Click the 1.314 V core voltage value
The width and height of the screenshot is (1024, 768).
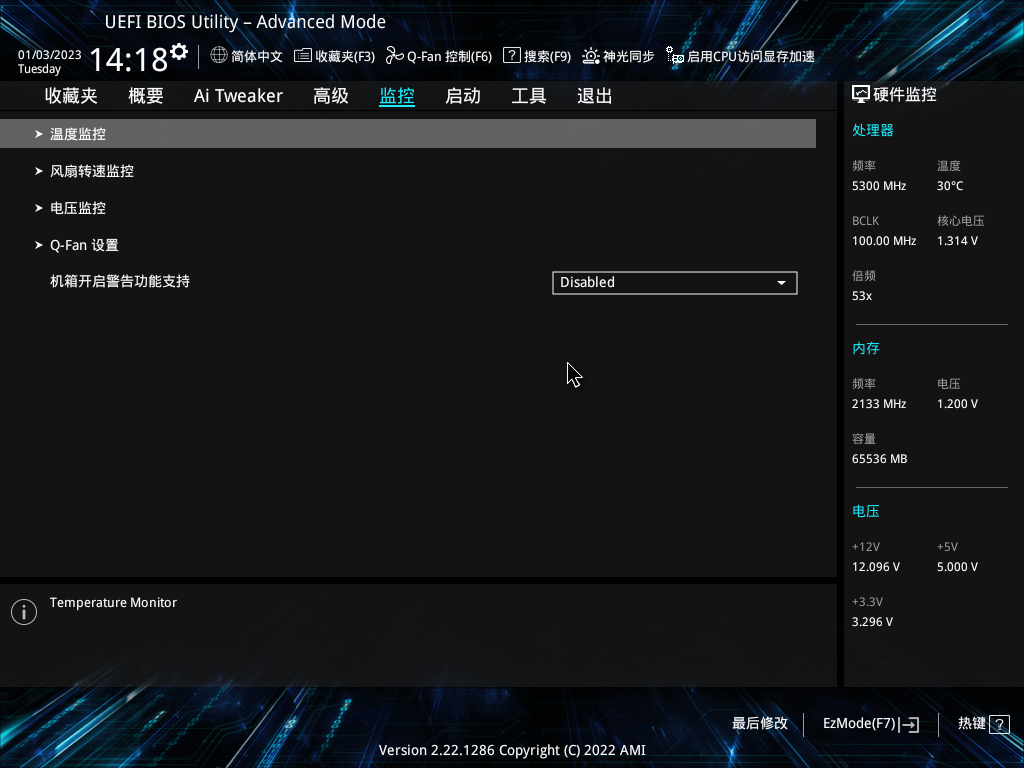coord(957,241)
